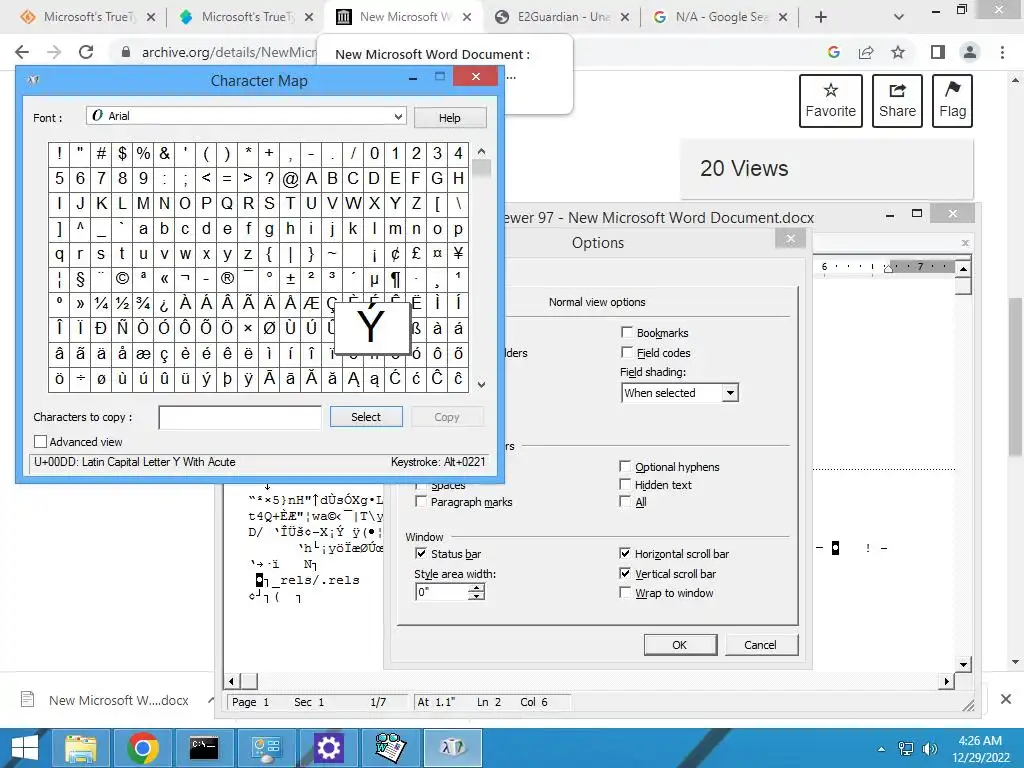Select the @ character in the grid
This screenshot has width=1024, height=768.
click(x=290, y=178)
